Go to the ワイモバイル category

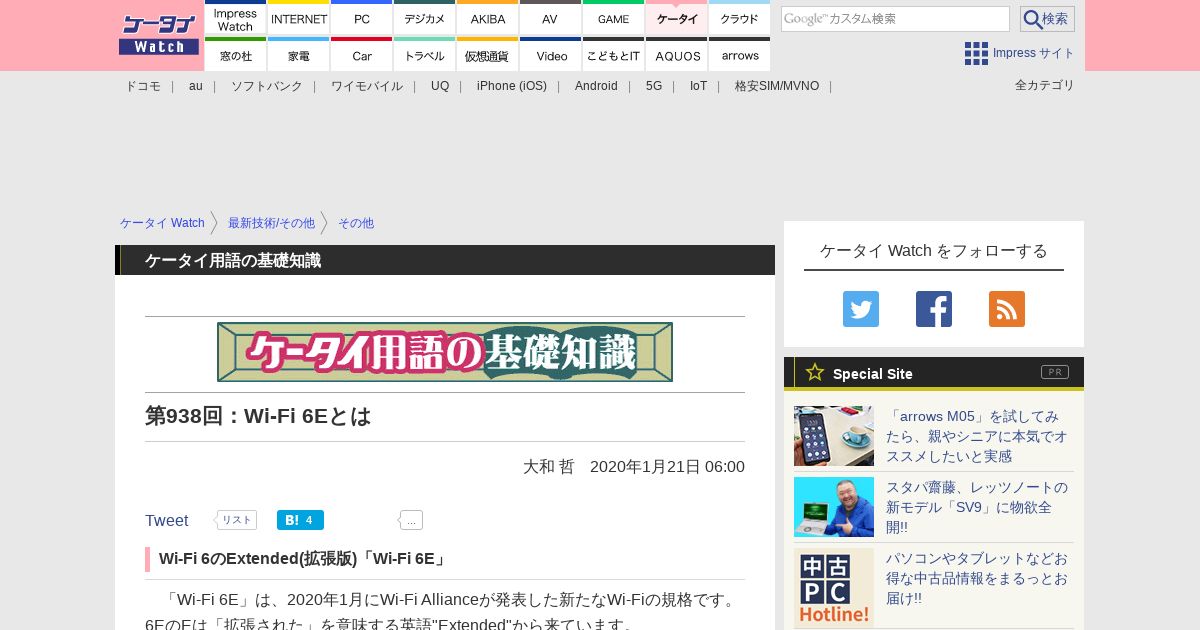(367, 86)
